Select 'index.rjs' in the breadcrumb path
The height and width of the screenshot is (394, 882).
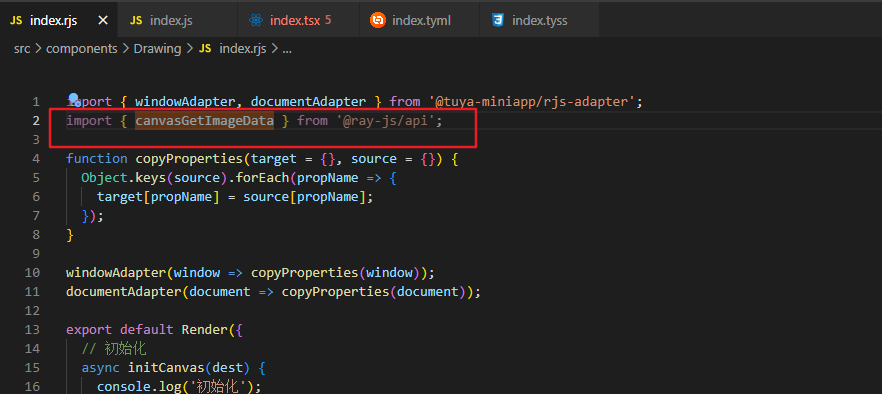coord(242,49)
